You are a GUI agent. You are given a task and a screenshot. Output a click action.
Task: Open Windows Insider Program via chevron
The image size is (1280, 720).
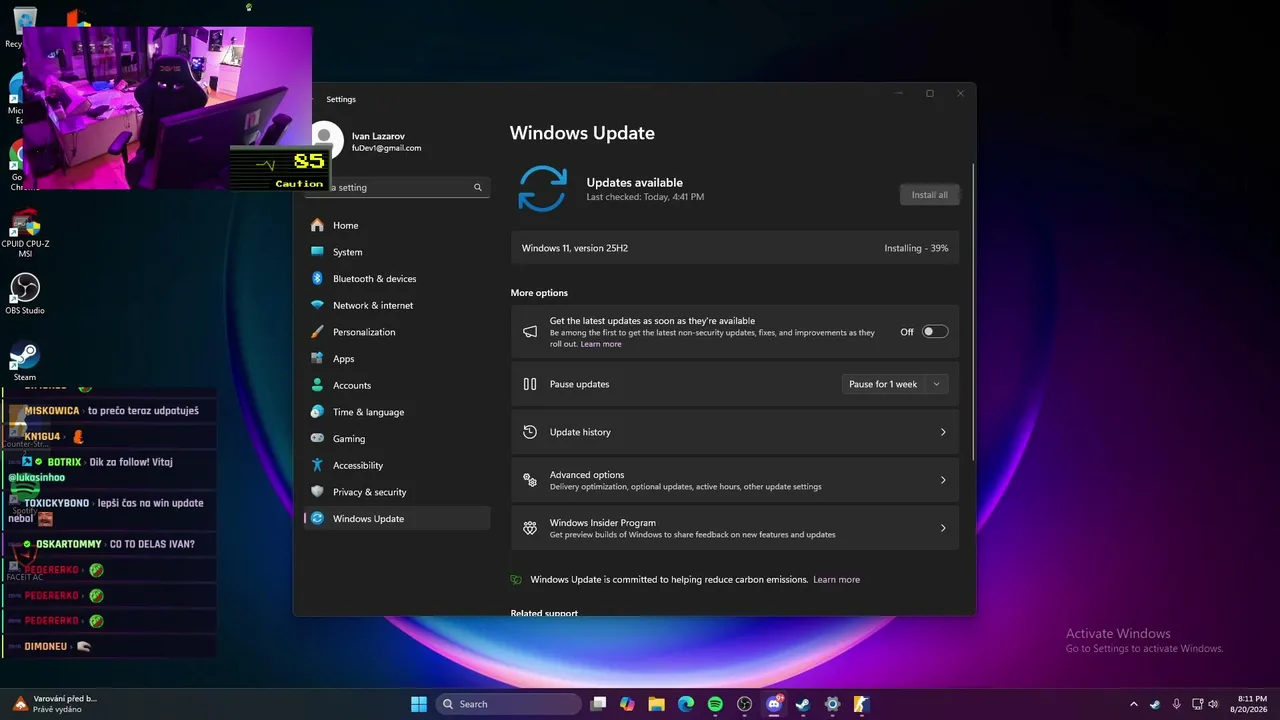pos(942,528)
